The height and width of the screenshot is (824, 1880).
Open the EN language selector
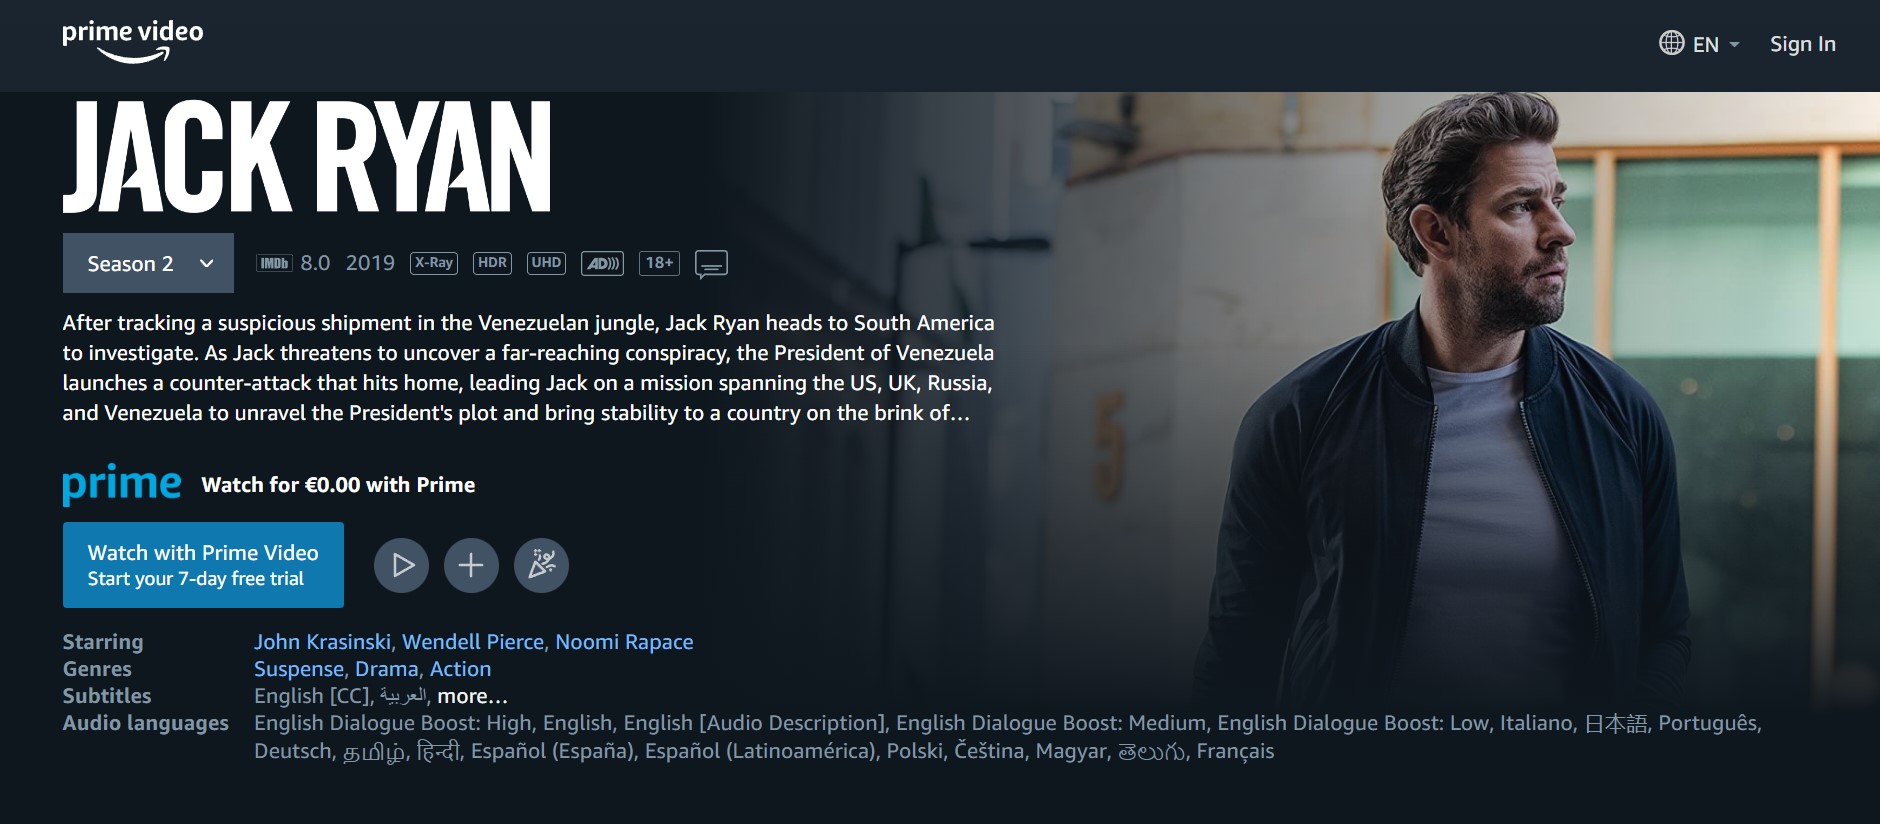click(x=1699, y=44)
